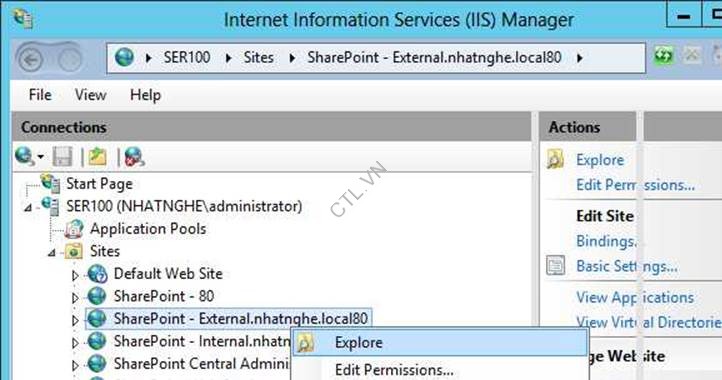Select SharePoint - Internal site label
Viewport: 722px width, 380px height.
(202, 341)
